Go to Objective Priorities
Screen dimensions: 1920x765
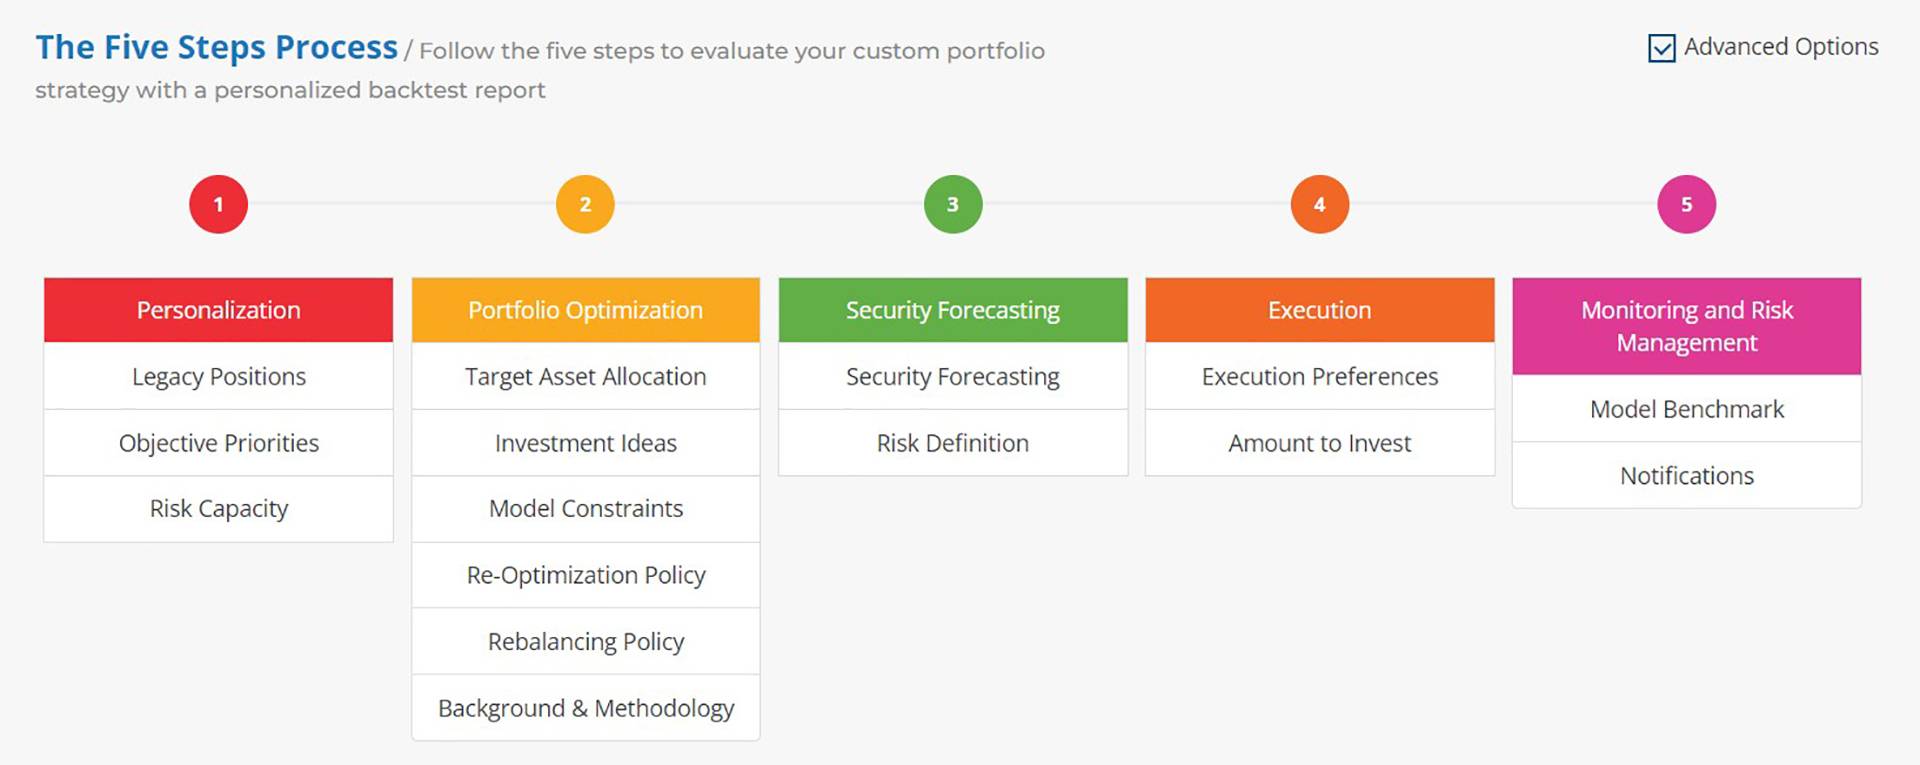point(218,443)
